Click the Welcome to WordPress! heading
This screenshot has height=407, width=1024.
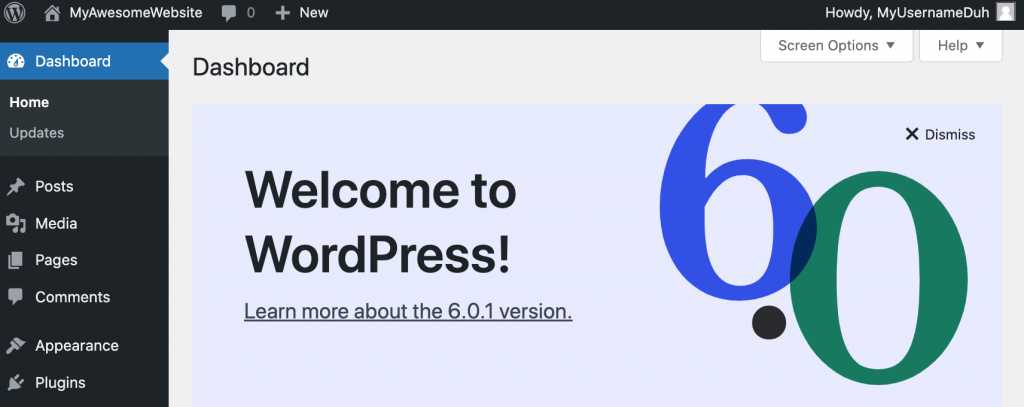(380, 222)
